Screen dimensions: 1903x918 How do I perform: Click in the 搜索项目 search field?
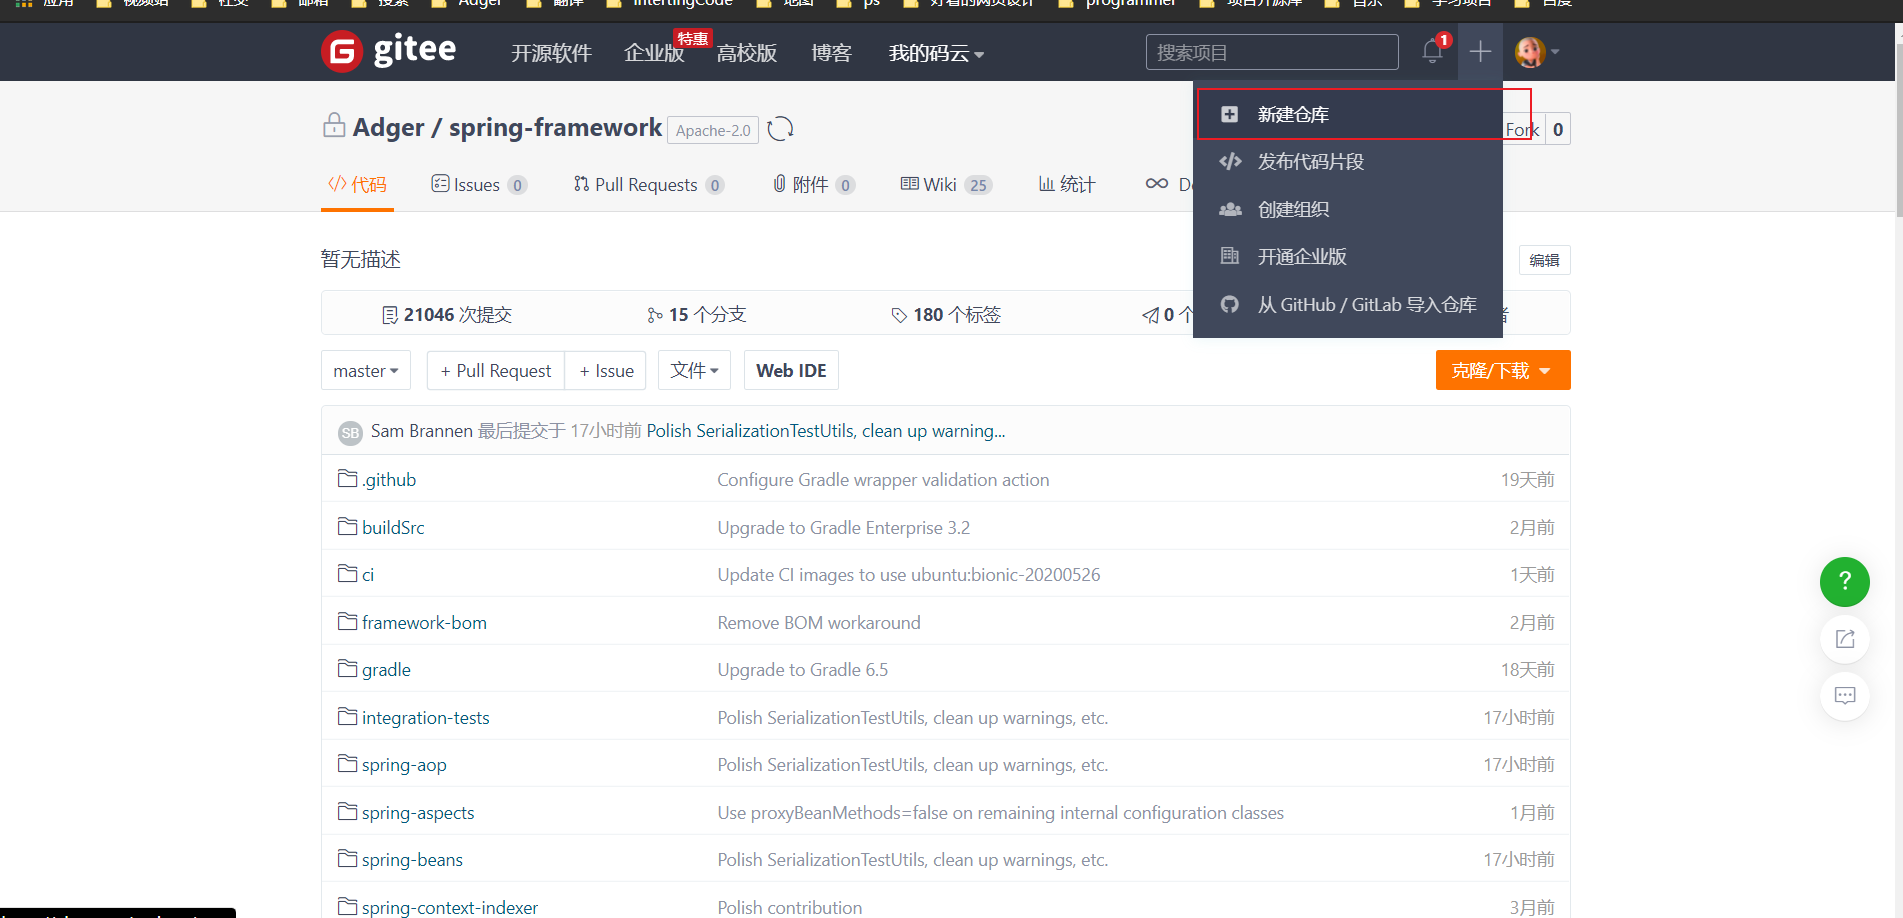[1272, 52]
